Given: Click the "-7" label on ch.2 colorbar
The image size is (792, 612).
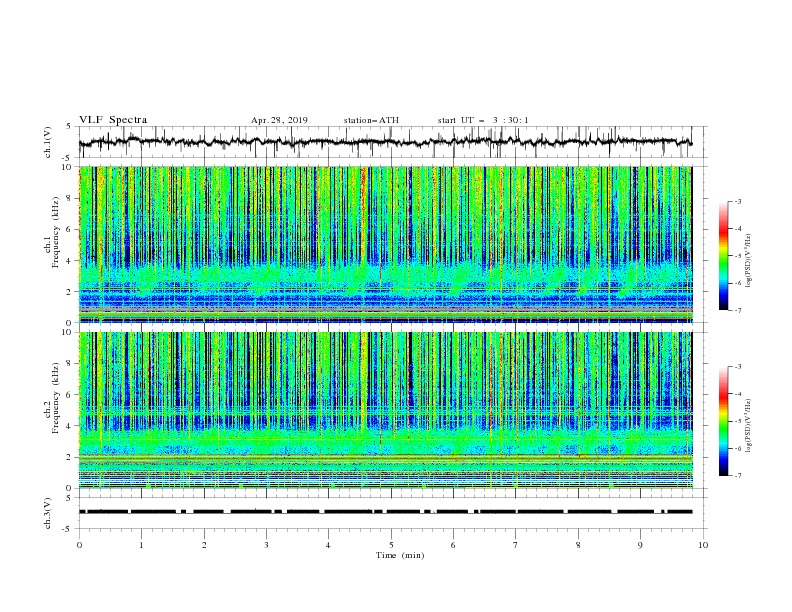Looking at the screenshot, I should pyautogui.click(x=737, y=476).
